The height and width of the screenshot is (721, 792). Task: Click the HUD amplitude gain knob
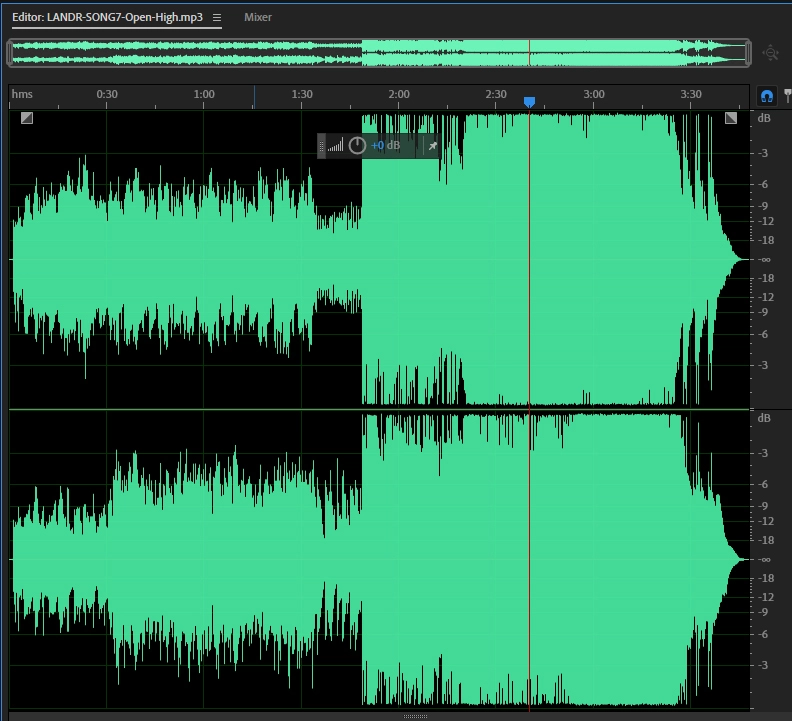[357, 146]
